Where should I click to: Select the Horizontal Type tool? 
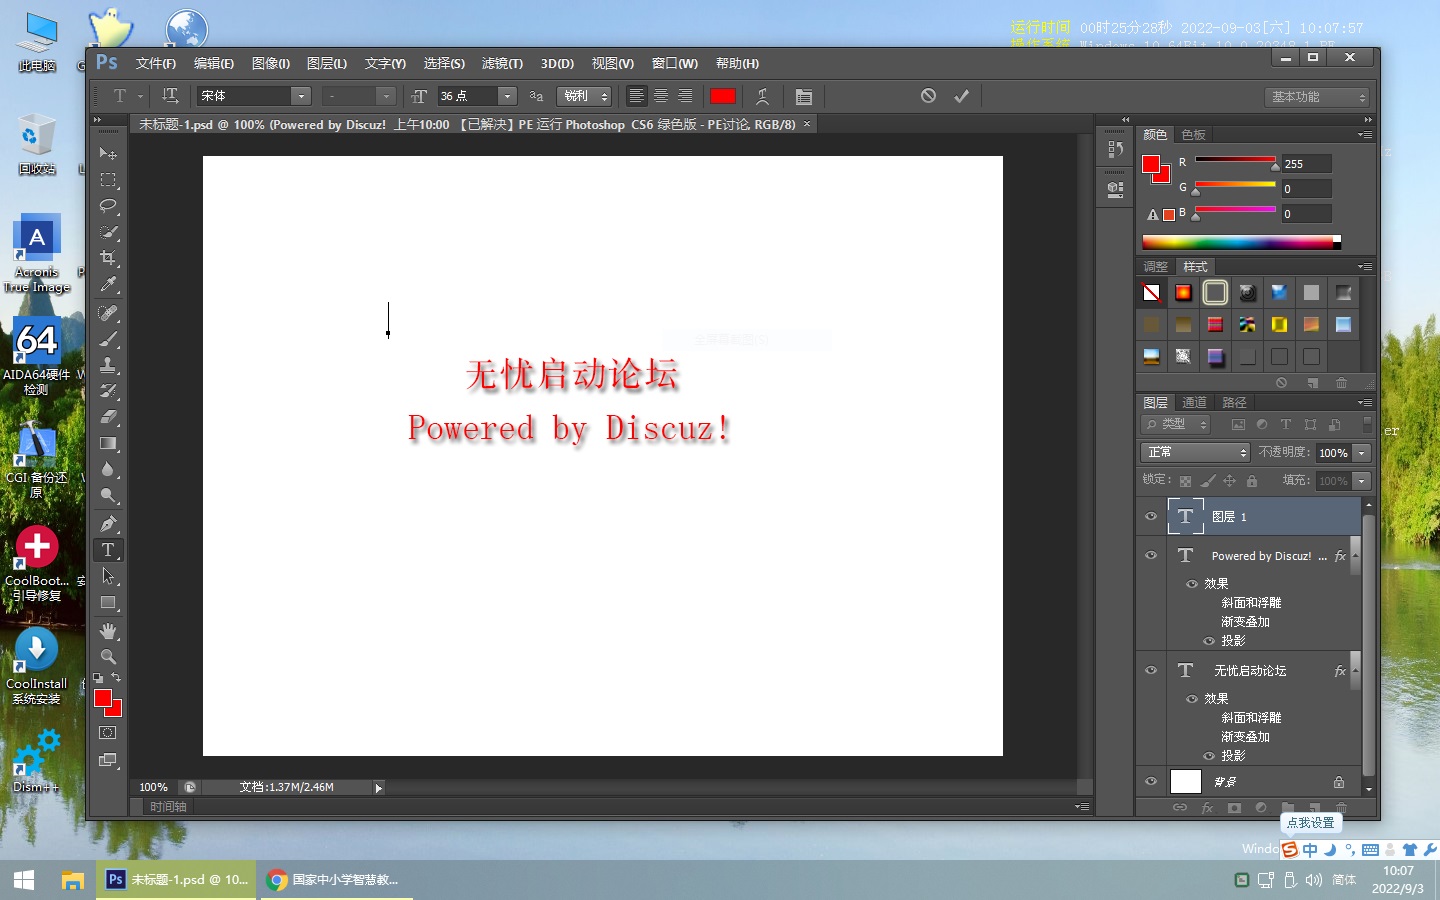108,550
